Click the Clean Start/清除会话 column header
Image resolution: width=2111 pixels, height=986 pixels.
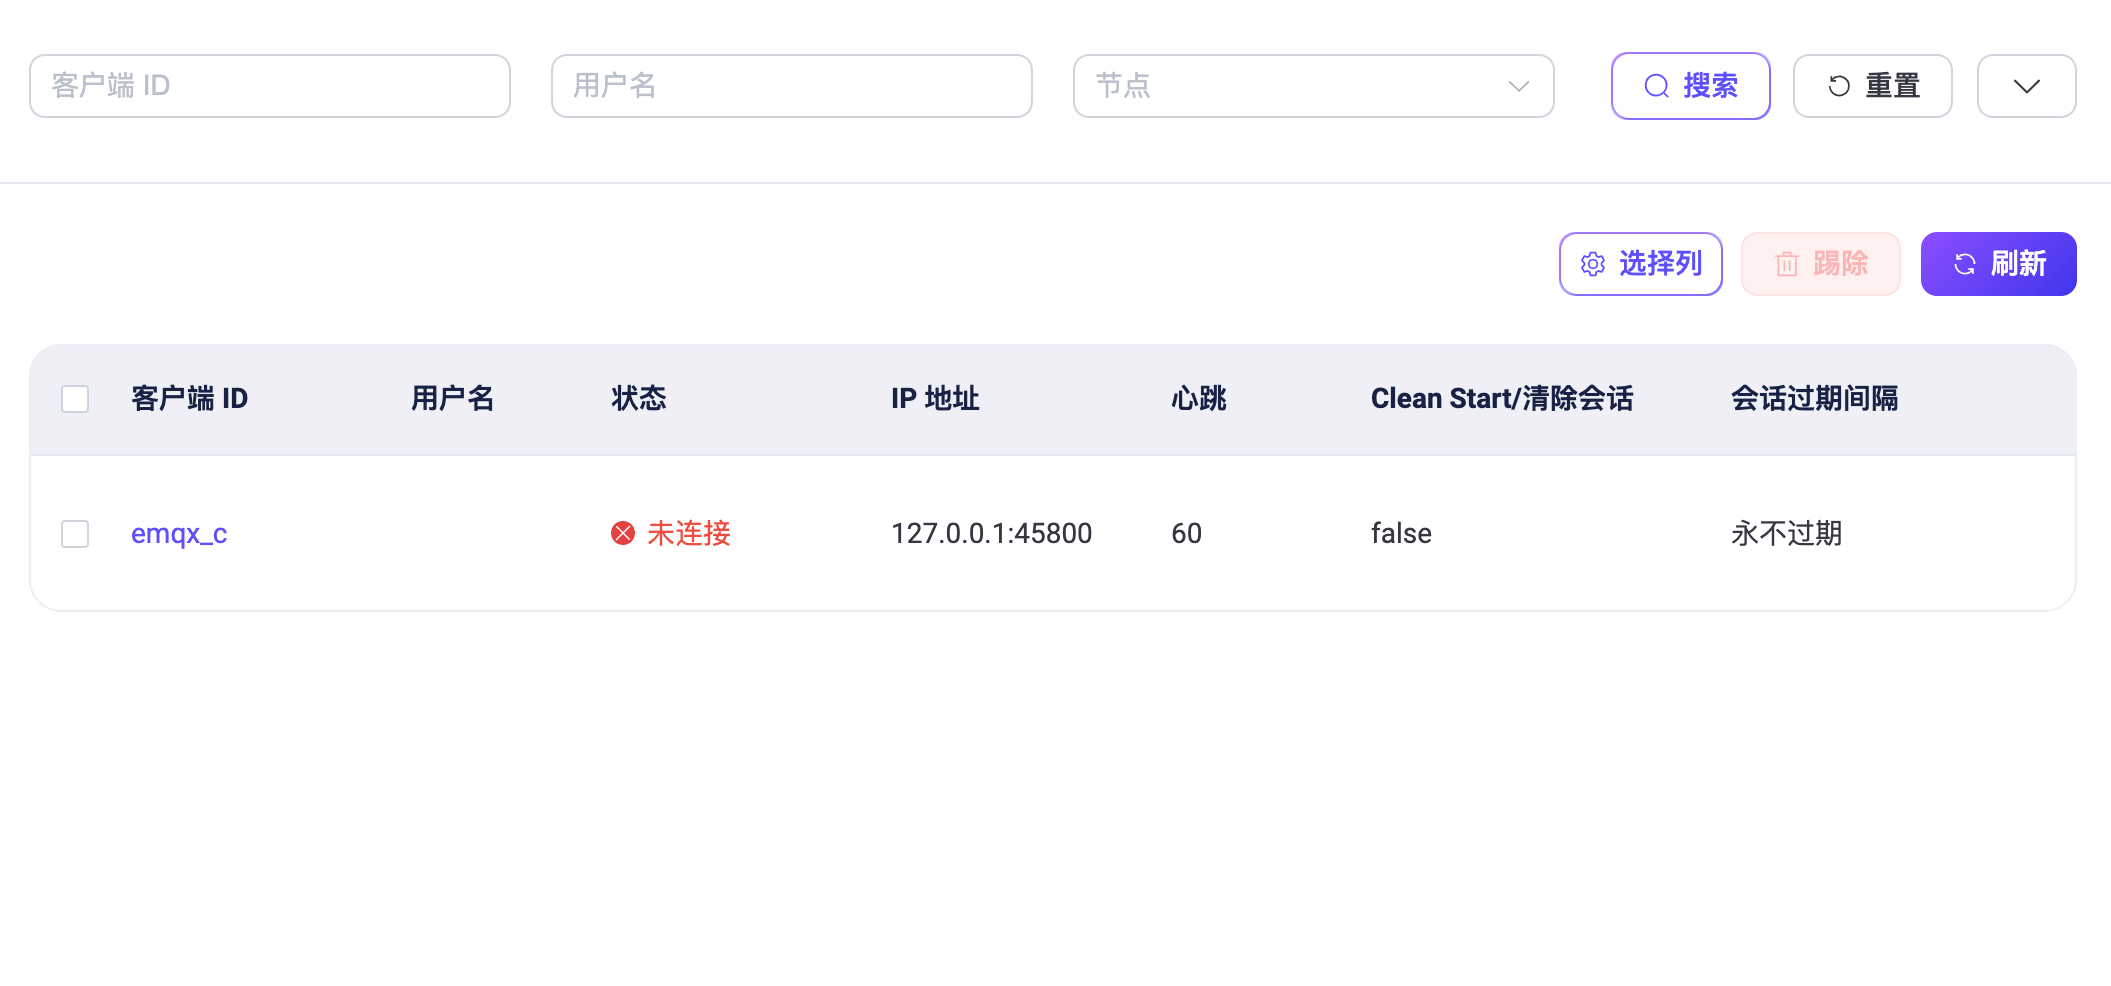1502,398
